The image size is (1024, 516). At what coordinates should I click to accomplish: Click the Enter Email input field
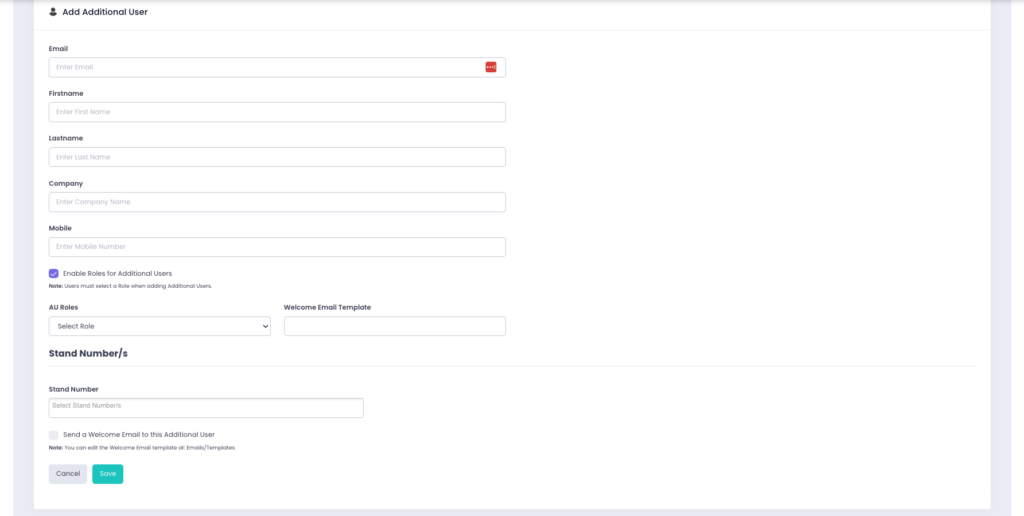265,67
